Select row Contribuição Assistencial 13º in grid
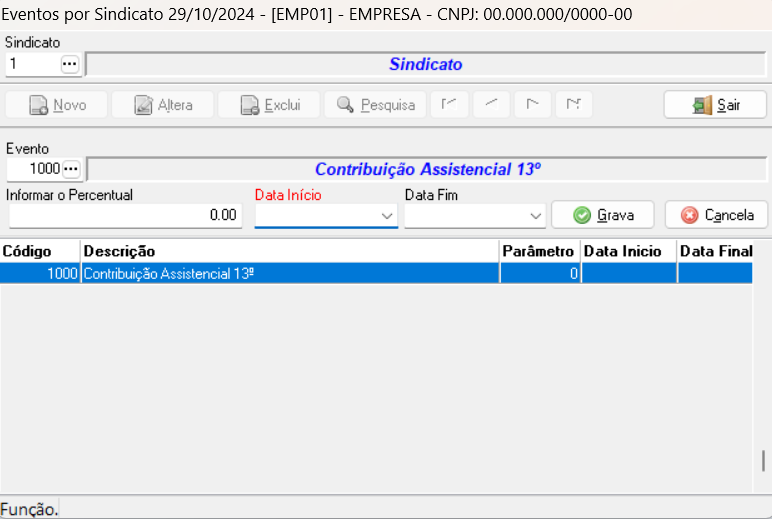This screenshot has width=772, height=519. click(376, 273)
